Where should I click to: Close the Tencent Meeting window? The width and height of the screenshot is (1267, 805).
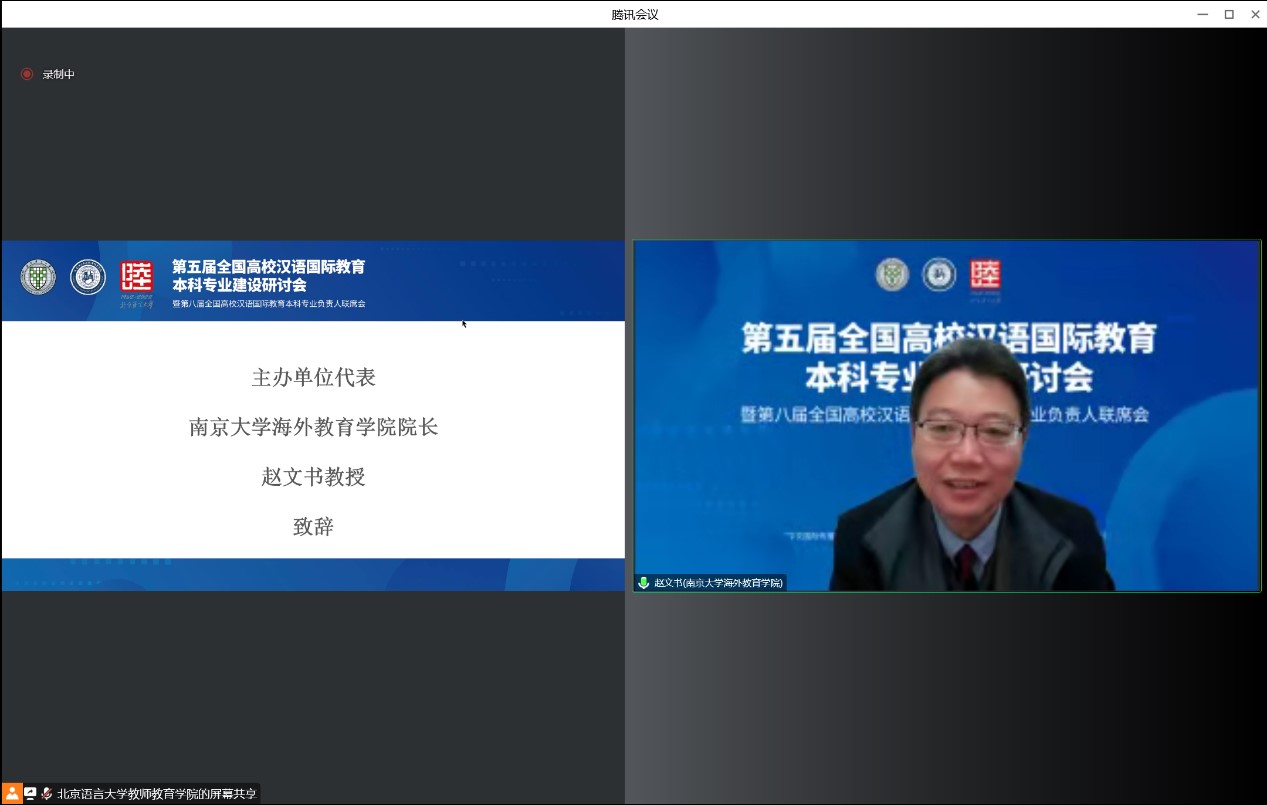(1255, 14)
